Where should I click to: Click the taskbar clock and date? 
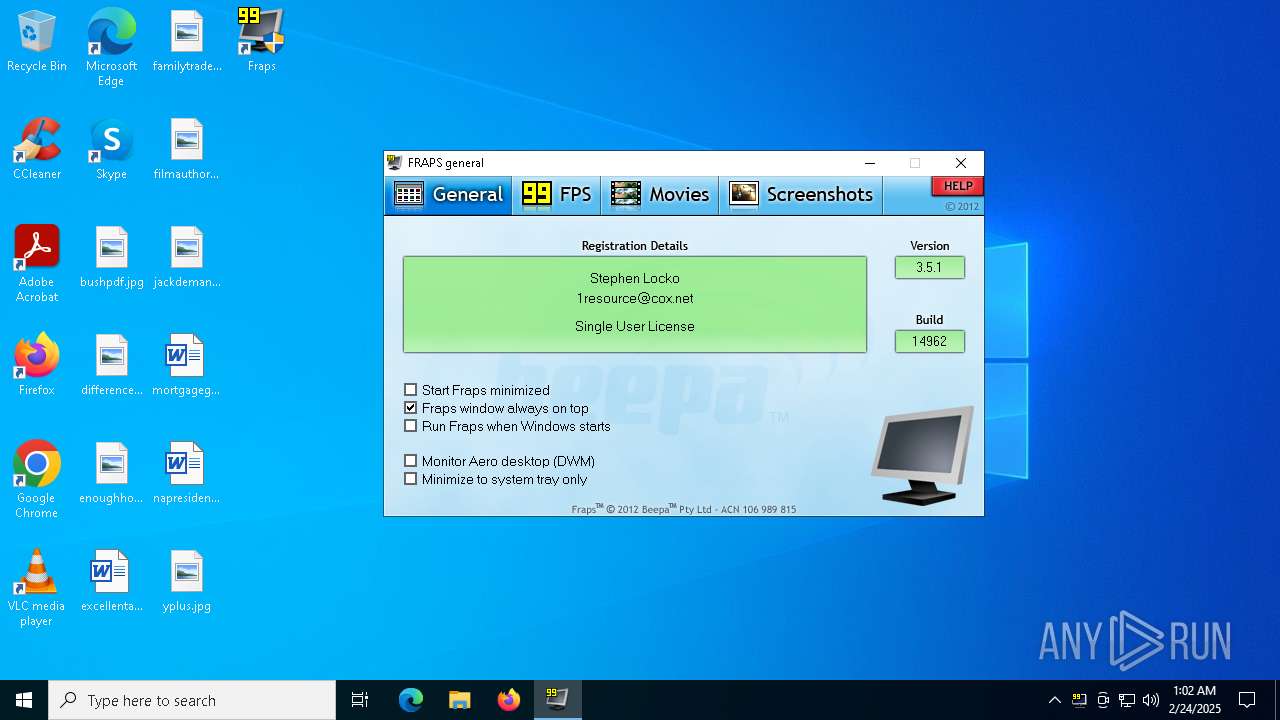point(1194,700)
